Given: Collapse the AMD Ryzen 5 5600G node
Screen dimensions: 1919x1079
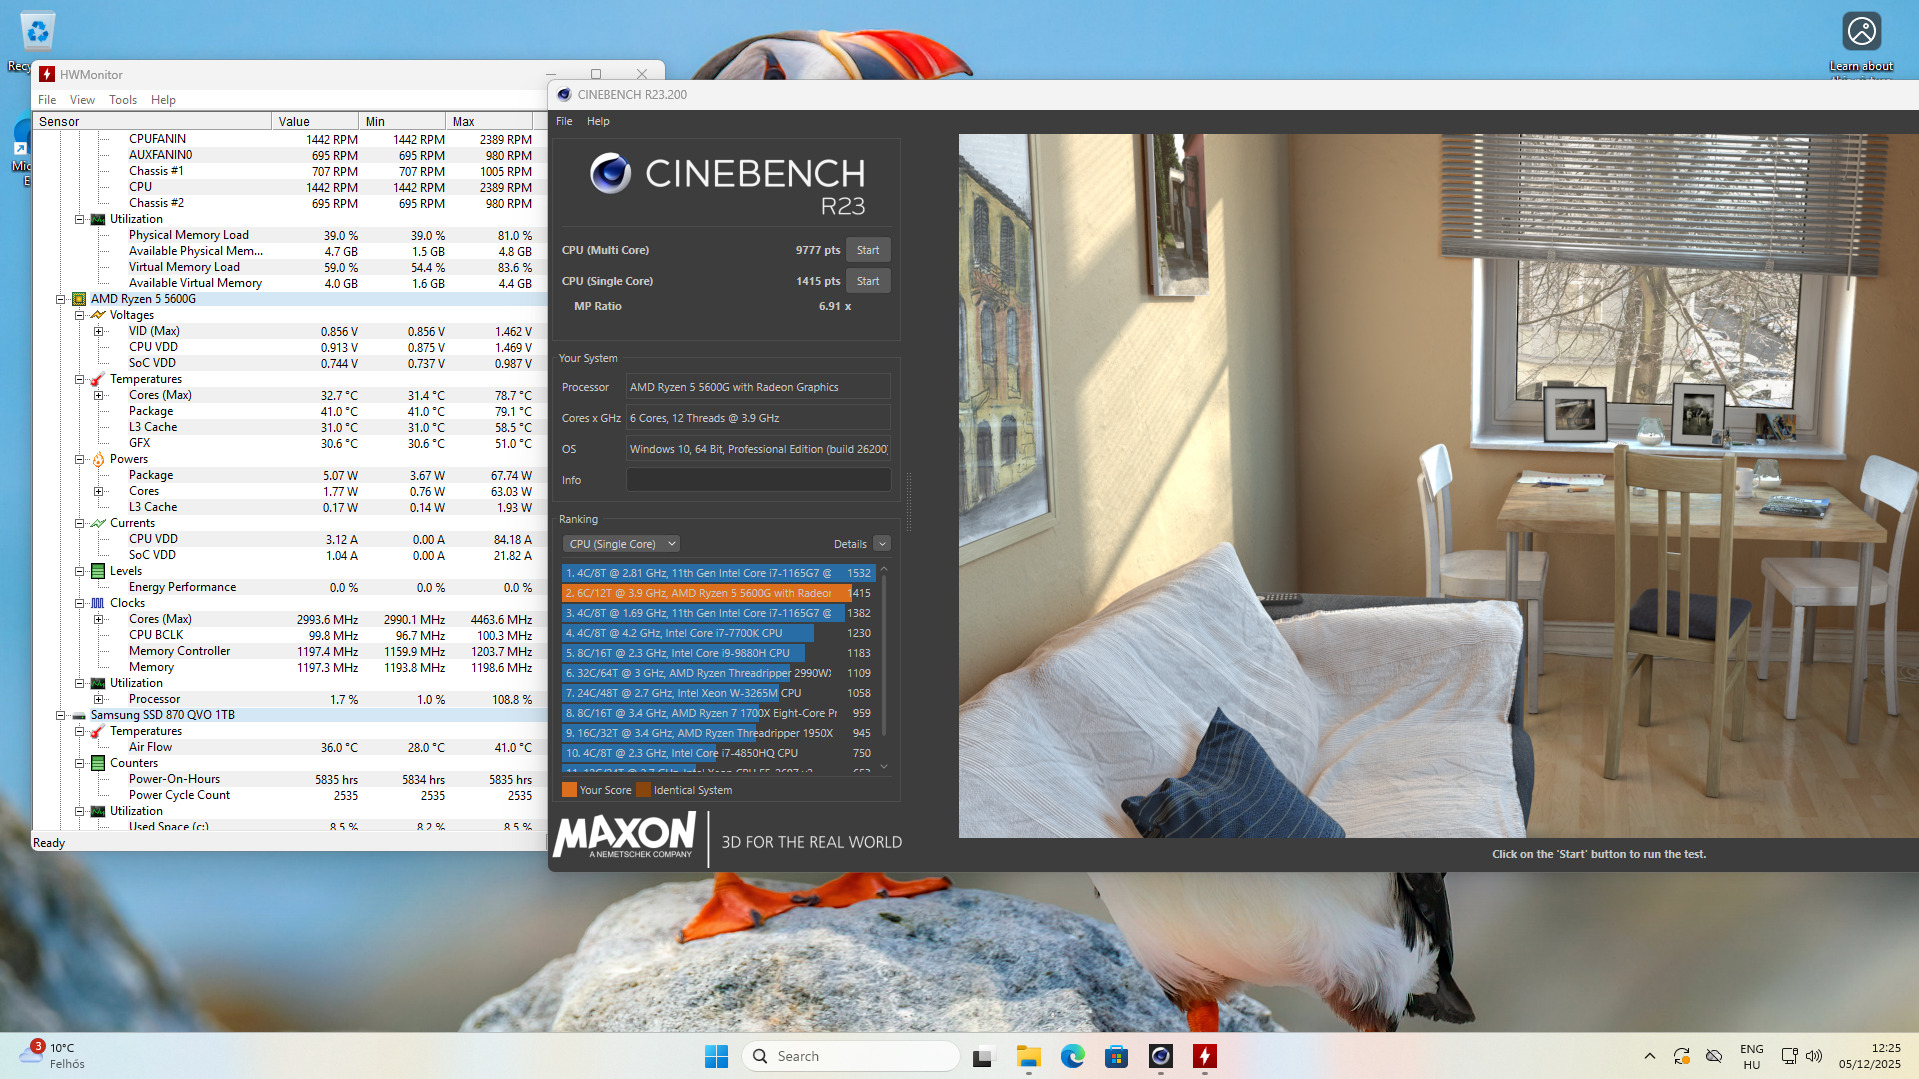Looking at the screenshot, I should [x=61, y=299].
